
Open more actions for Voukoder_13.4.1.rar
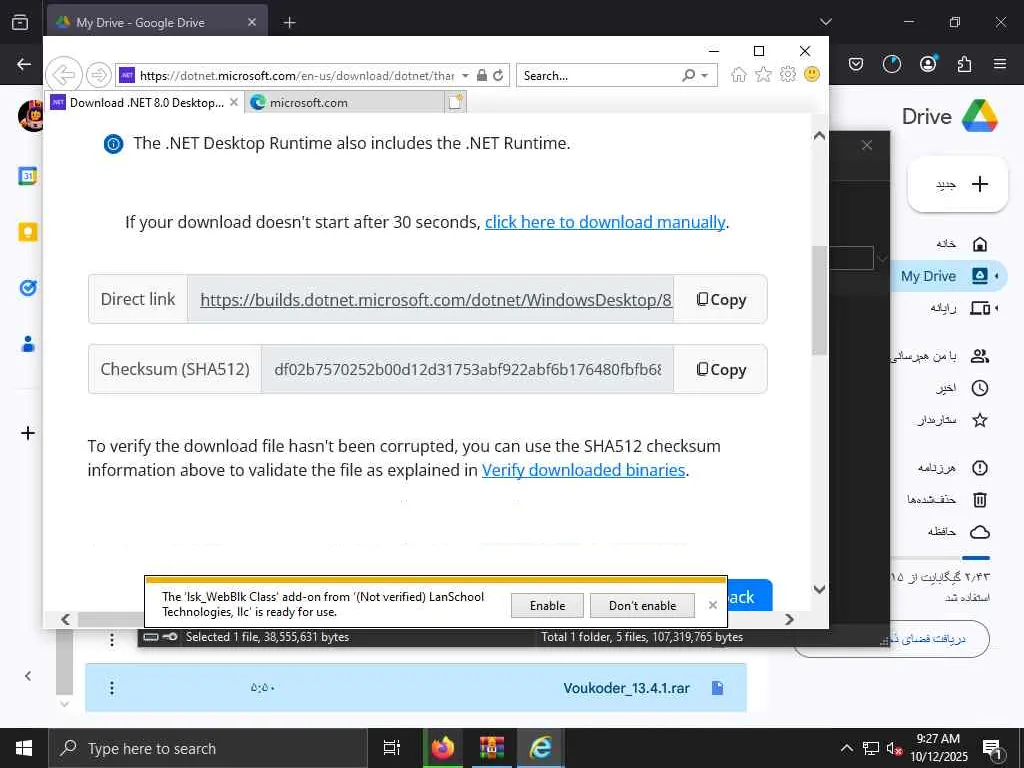coord(112,688)
